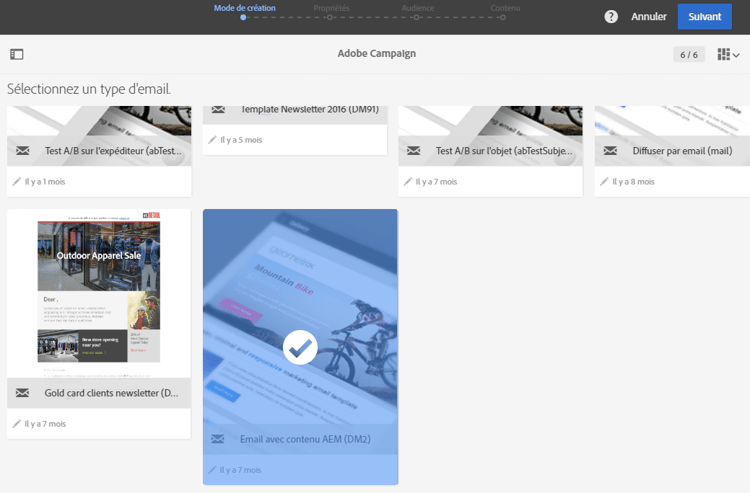Click pencil icon on Email avec contenu AEM card

click(x=212, y=470)
